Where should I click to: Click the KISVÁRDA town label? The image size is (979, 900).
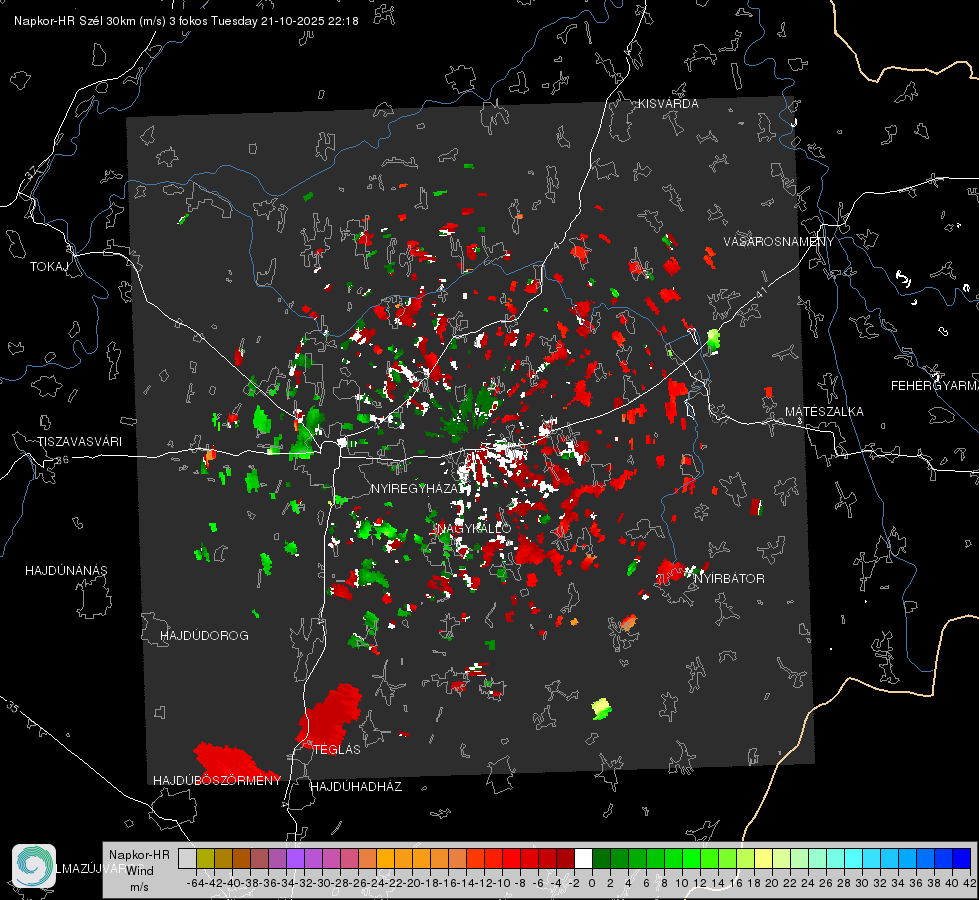pyautogui.click(x=668, y=104)
